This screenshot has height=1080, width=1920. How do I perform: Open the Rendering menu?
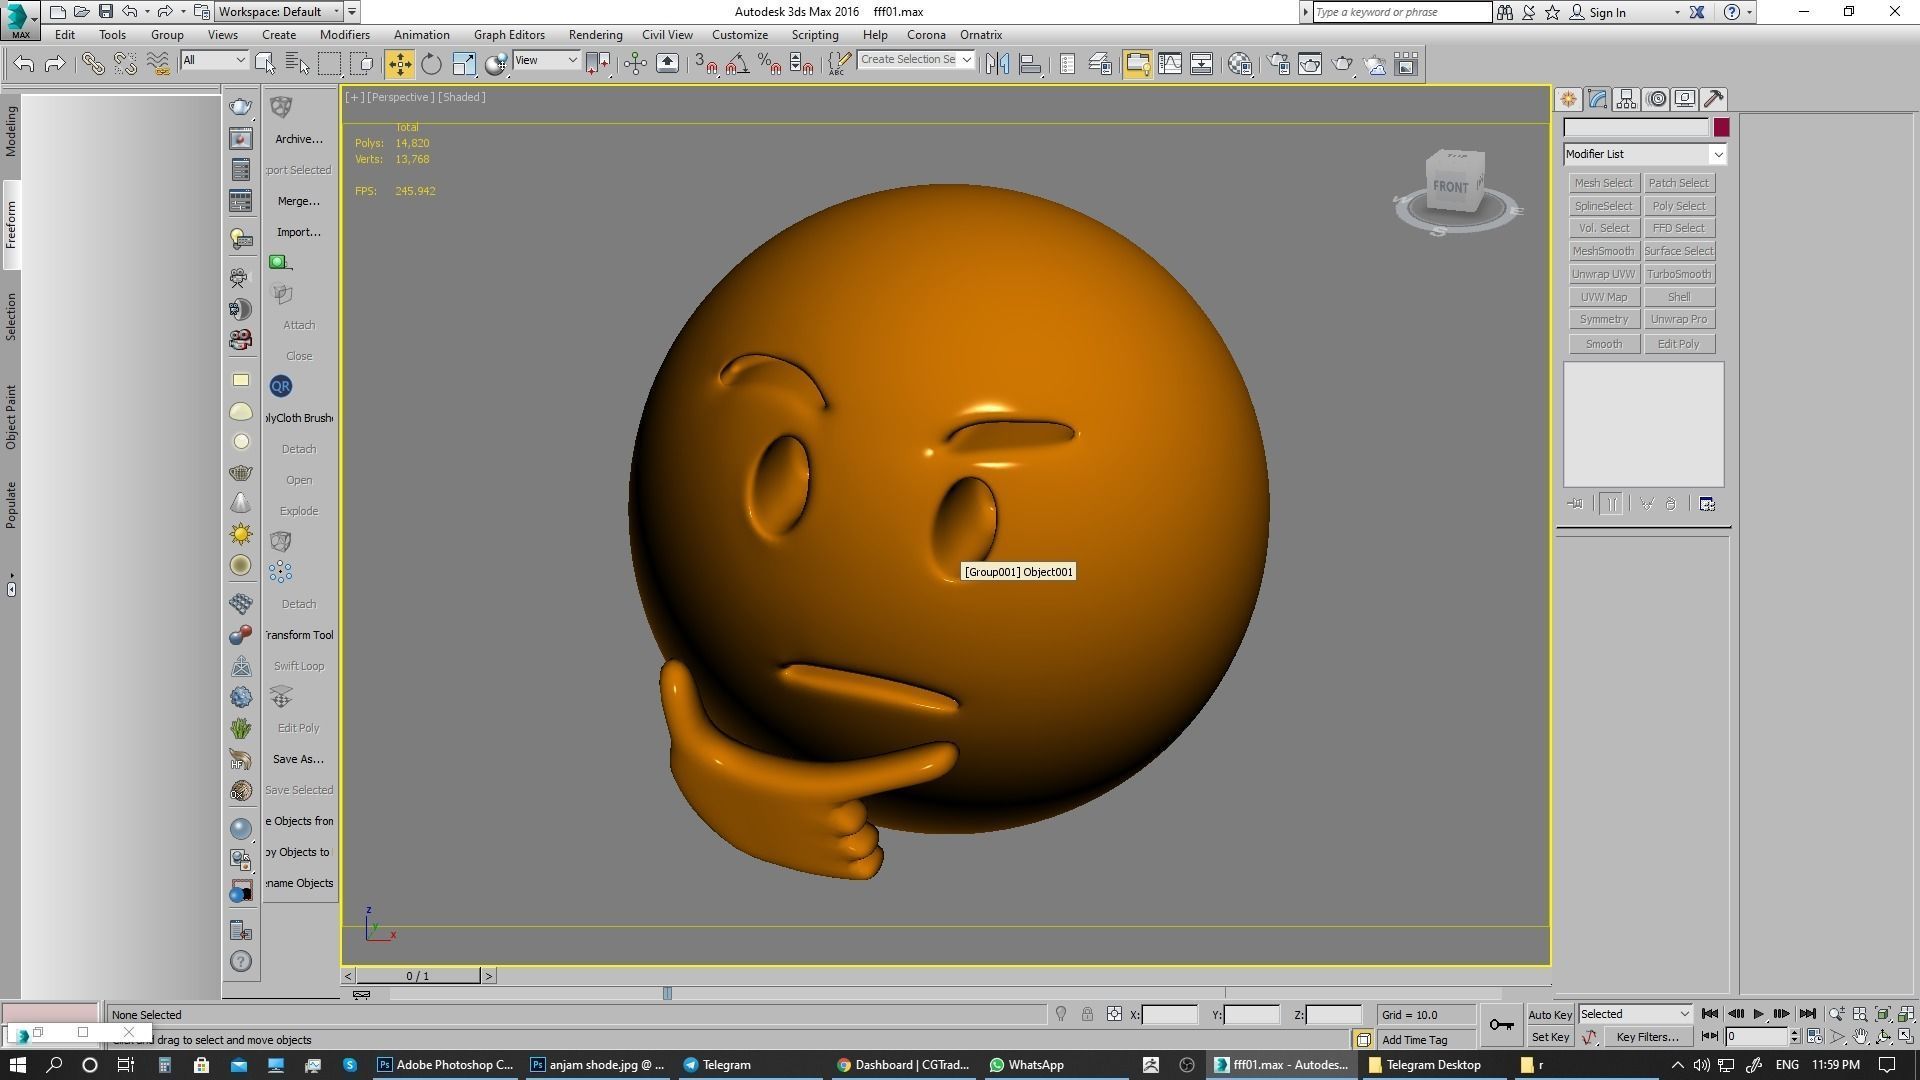(x=596, y=35)
